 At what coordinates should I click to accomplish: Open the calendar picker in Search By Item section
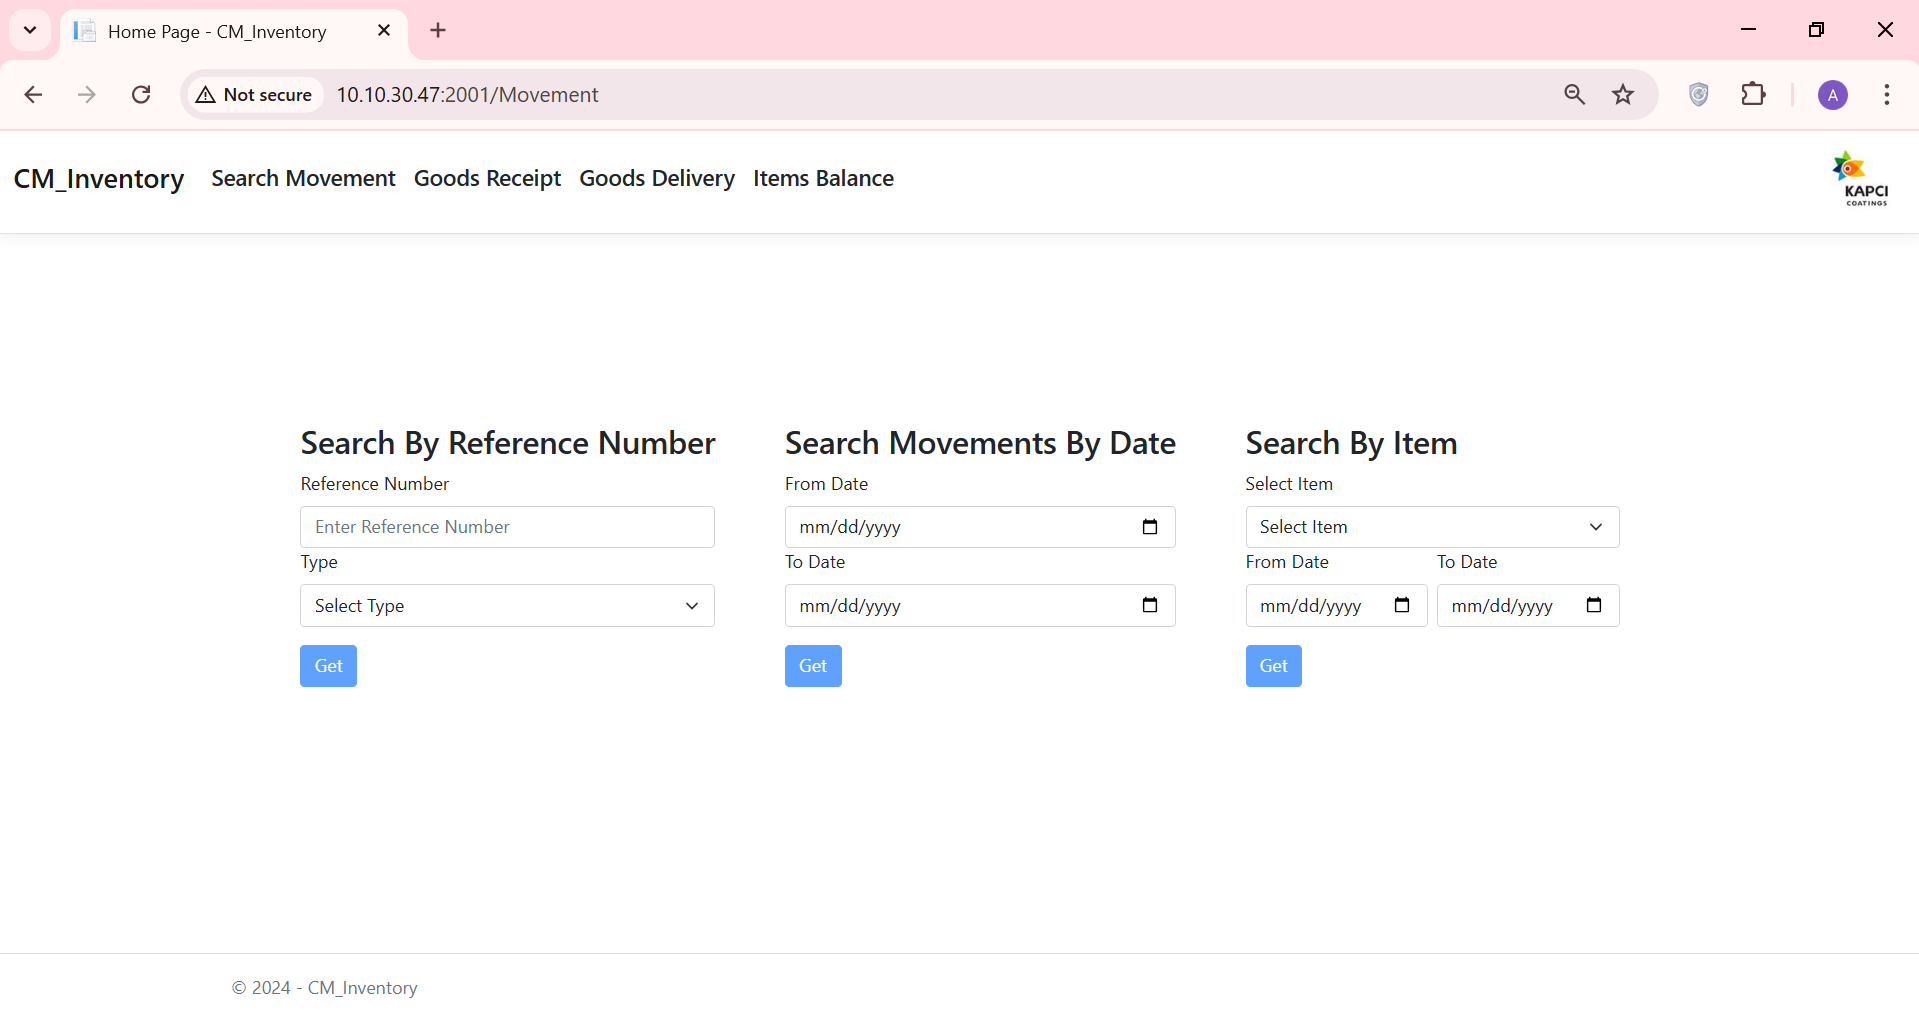click(x=1402, y=605)
